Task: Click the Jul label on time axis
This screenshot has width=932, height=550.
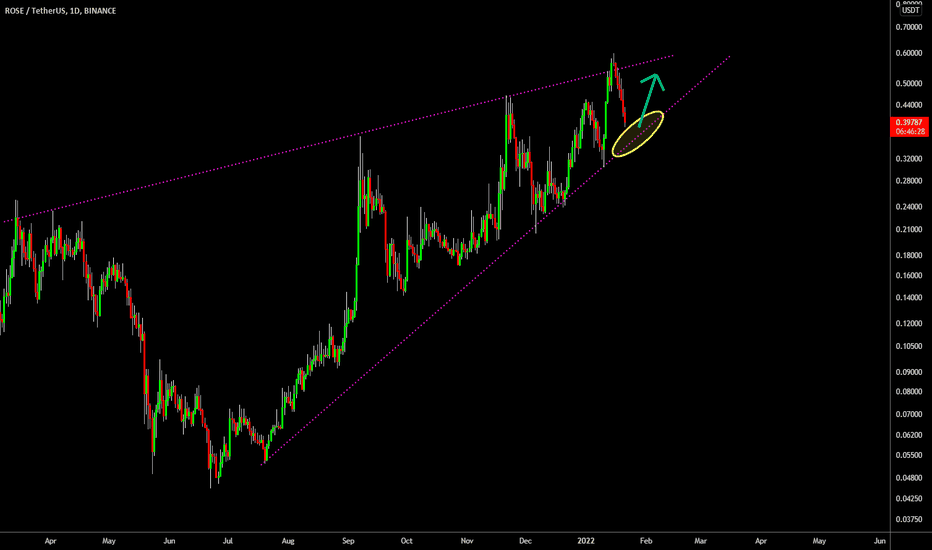Action: (228, 541)
